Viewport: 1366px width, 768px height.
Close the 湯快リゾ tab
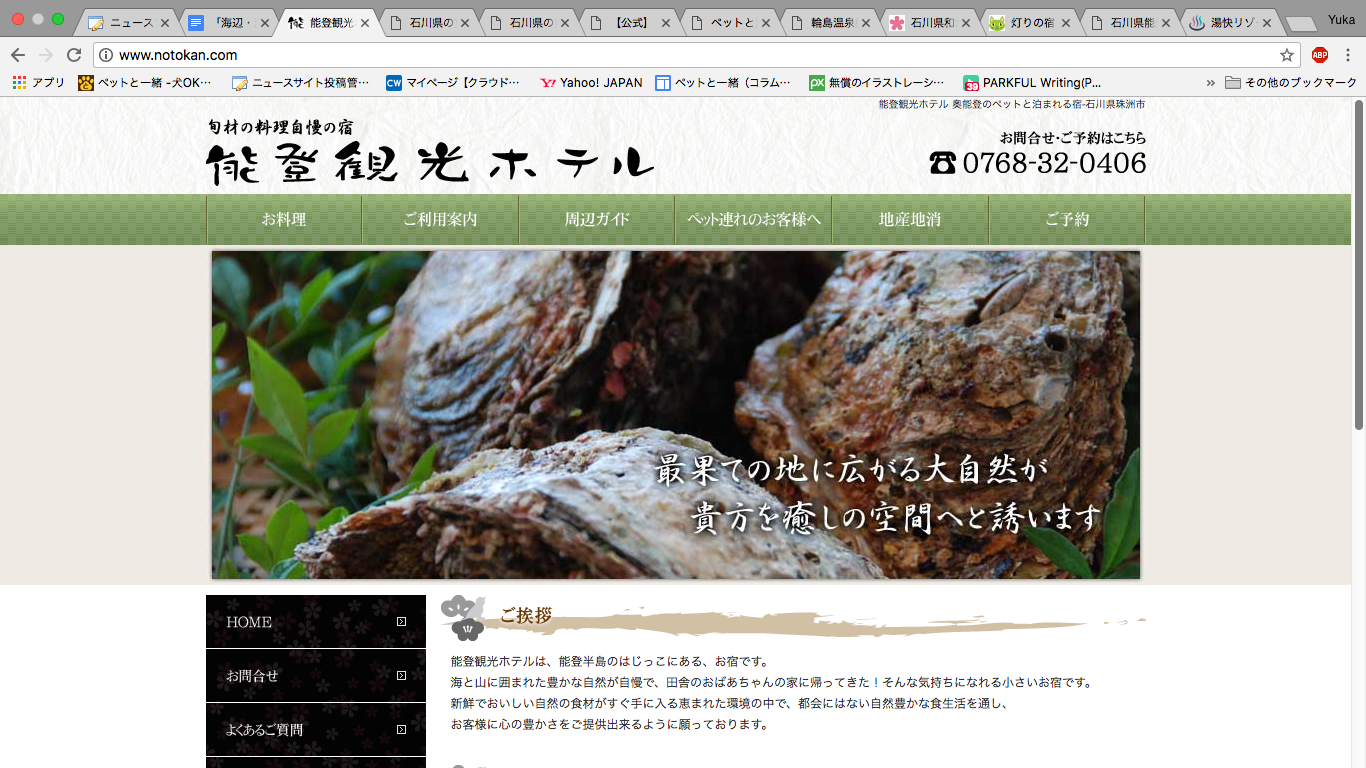point(1266,22)
